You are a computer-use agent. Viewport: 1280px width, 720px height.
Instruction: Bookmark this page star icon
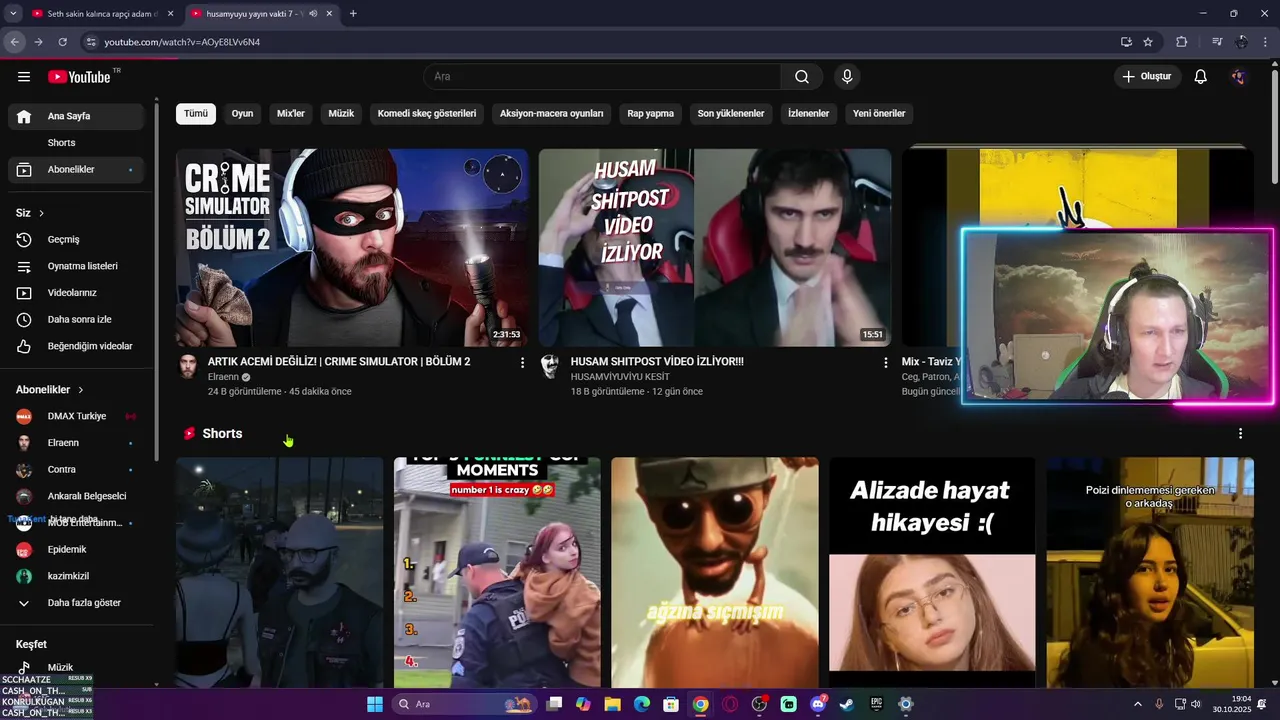click(1148, 42)
